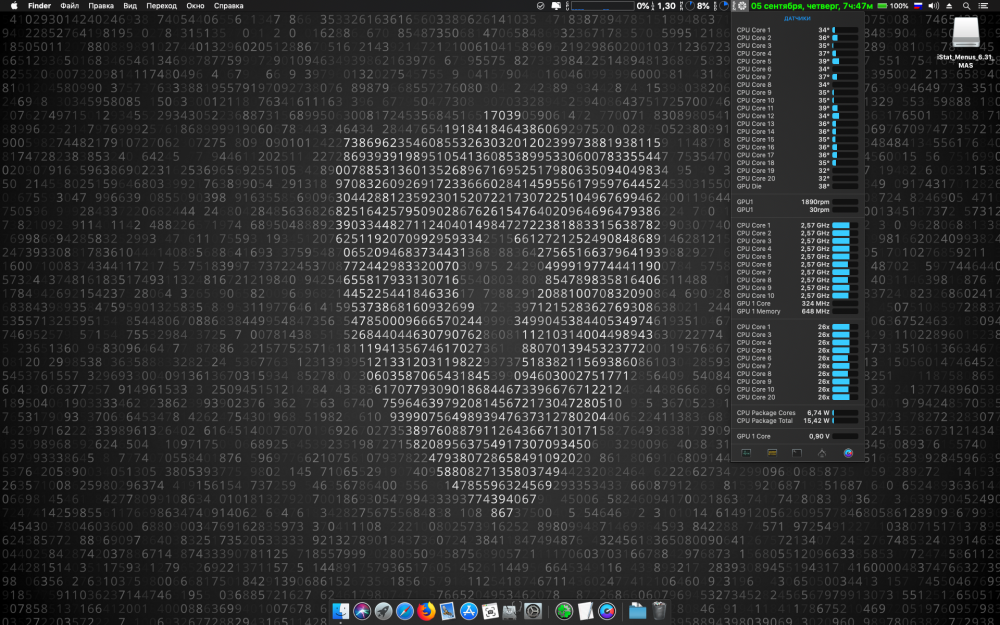Open the colorful iStat Menus app icon in footer

[x=848, y=453]
